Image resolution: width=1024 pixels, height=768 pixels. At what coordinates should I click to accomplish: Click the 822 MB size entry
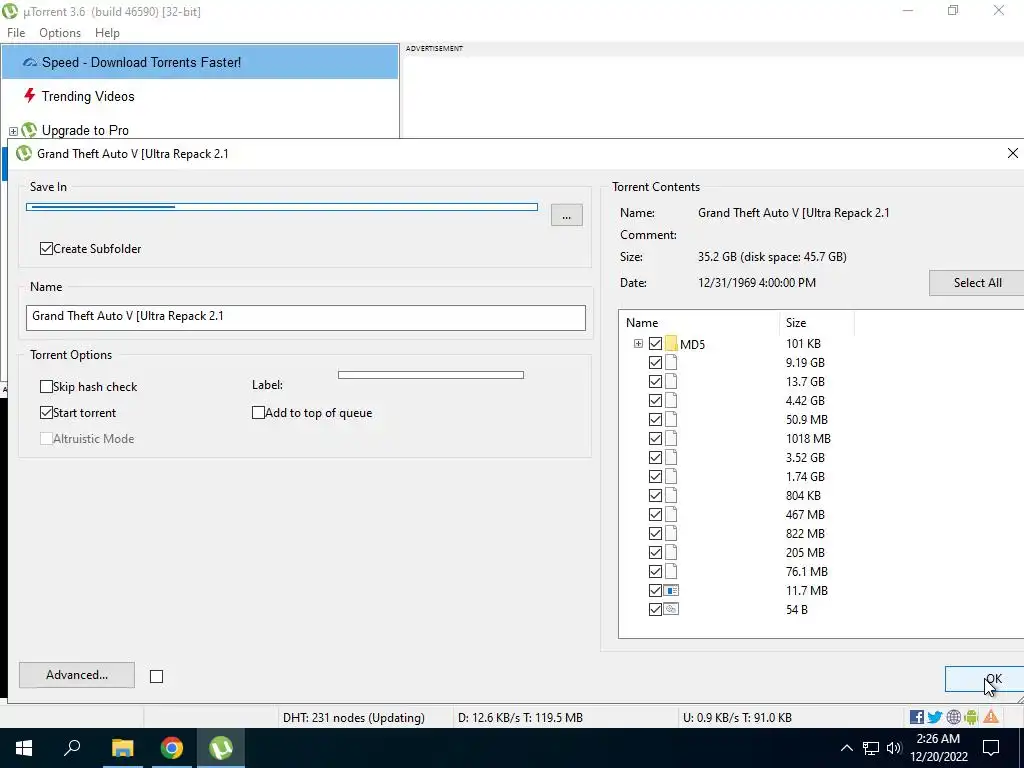(805, 533)
